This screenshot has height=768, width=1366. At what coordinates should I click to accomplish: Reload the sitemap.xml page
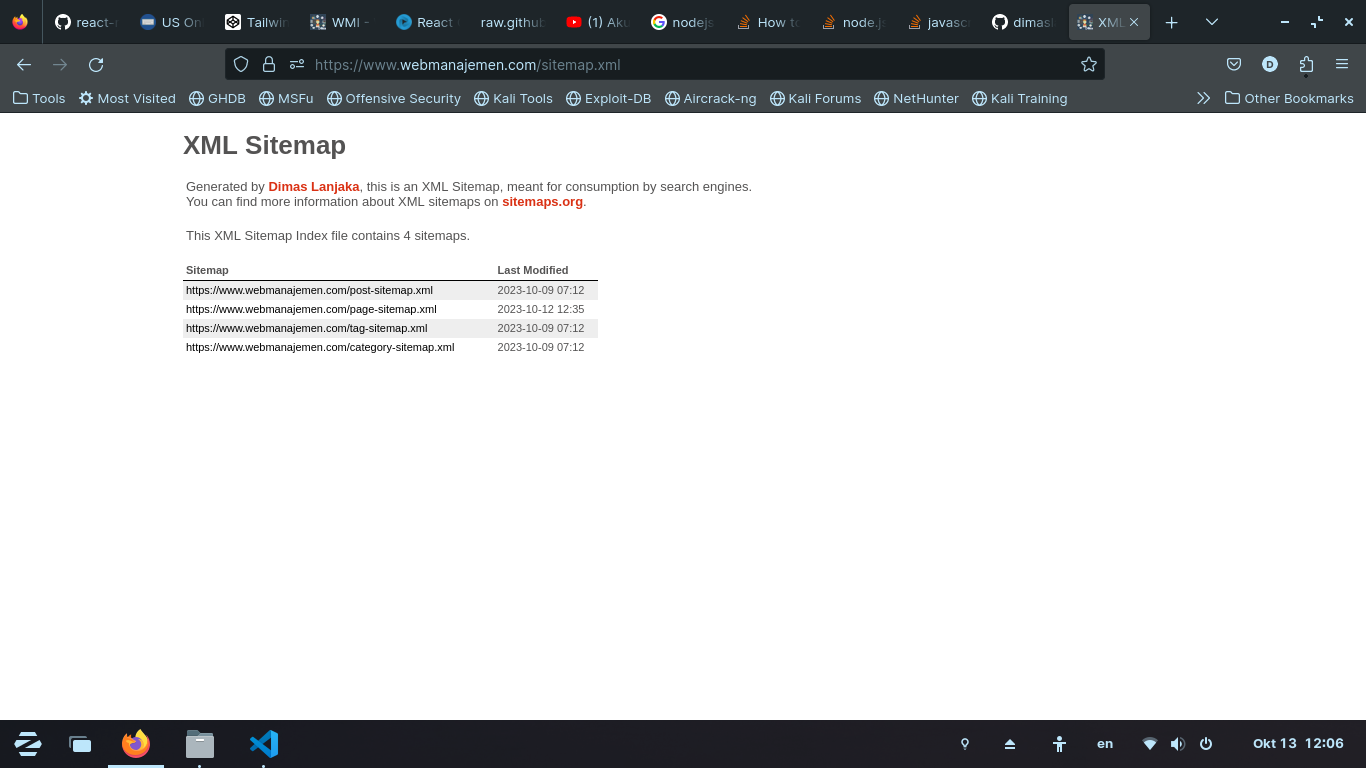(x=96, y=64)
